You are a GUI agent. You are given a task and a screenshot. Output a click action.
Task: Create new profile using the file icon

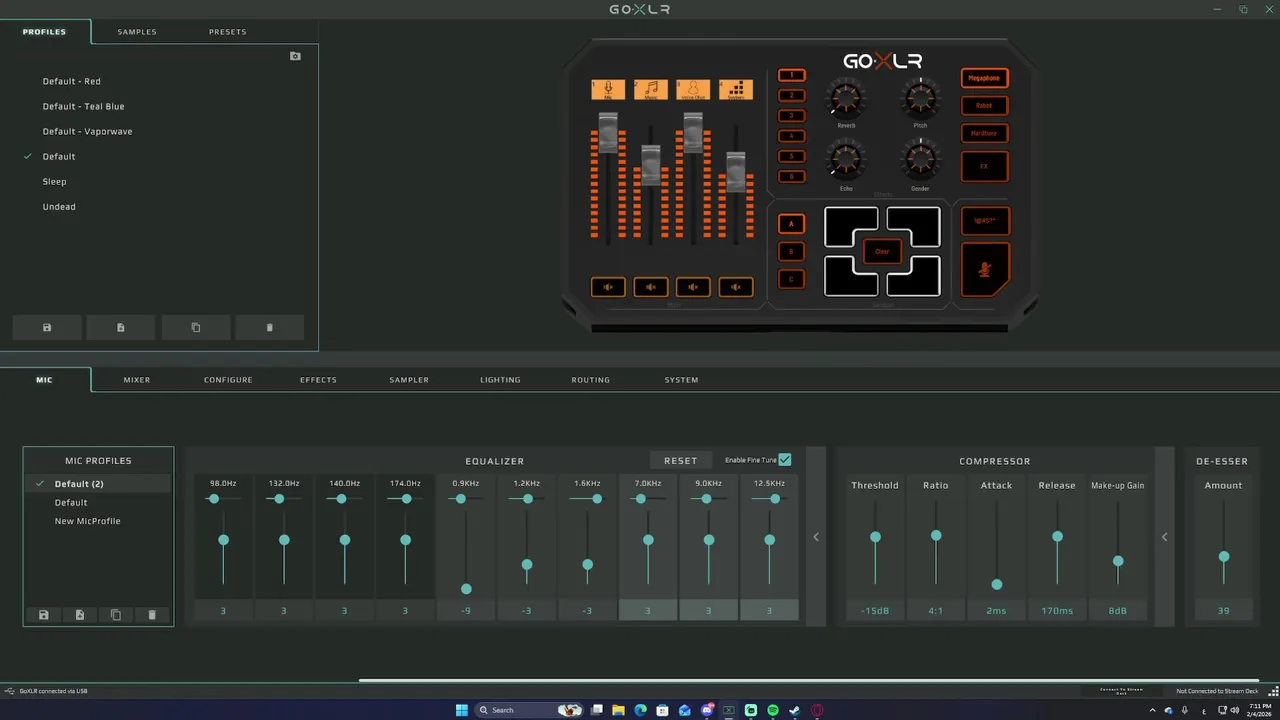(121, 327)
